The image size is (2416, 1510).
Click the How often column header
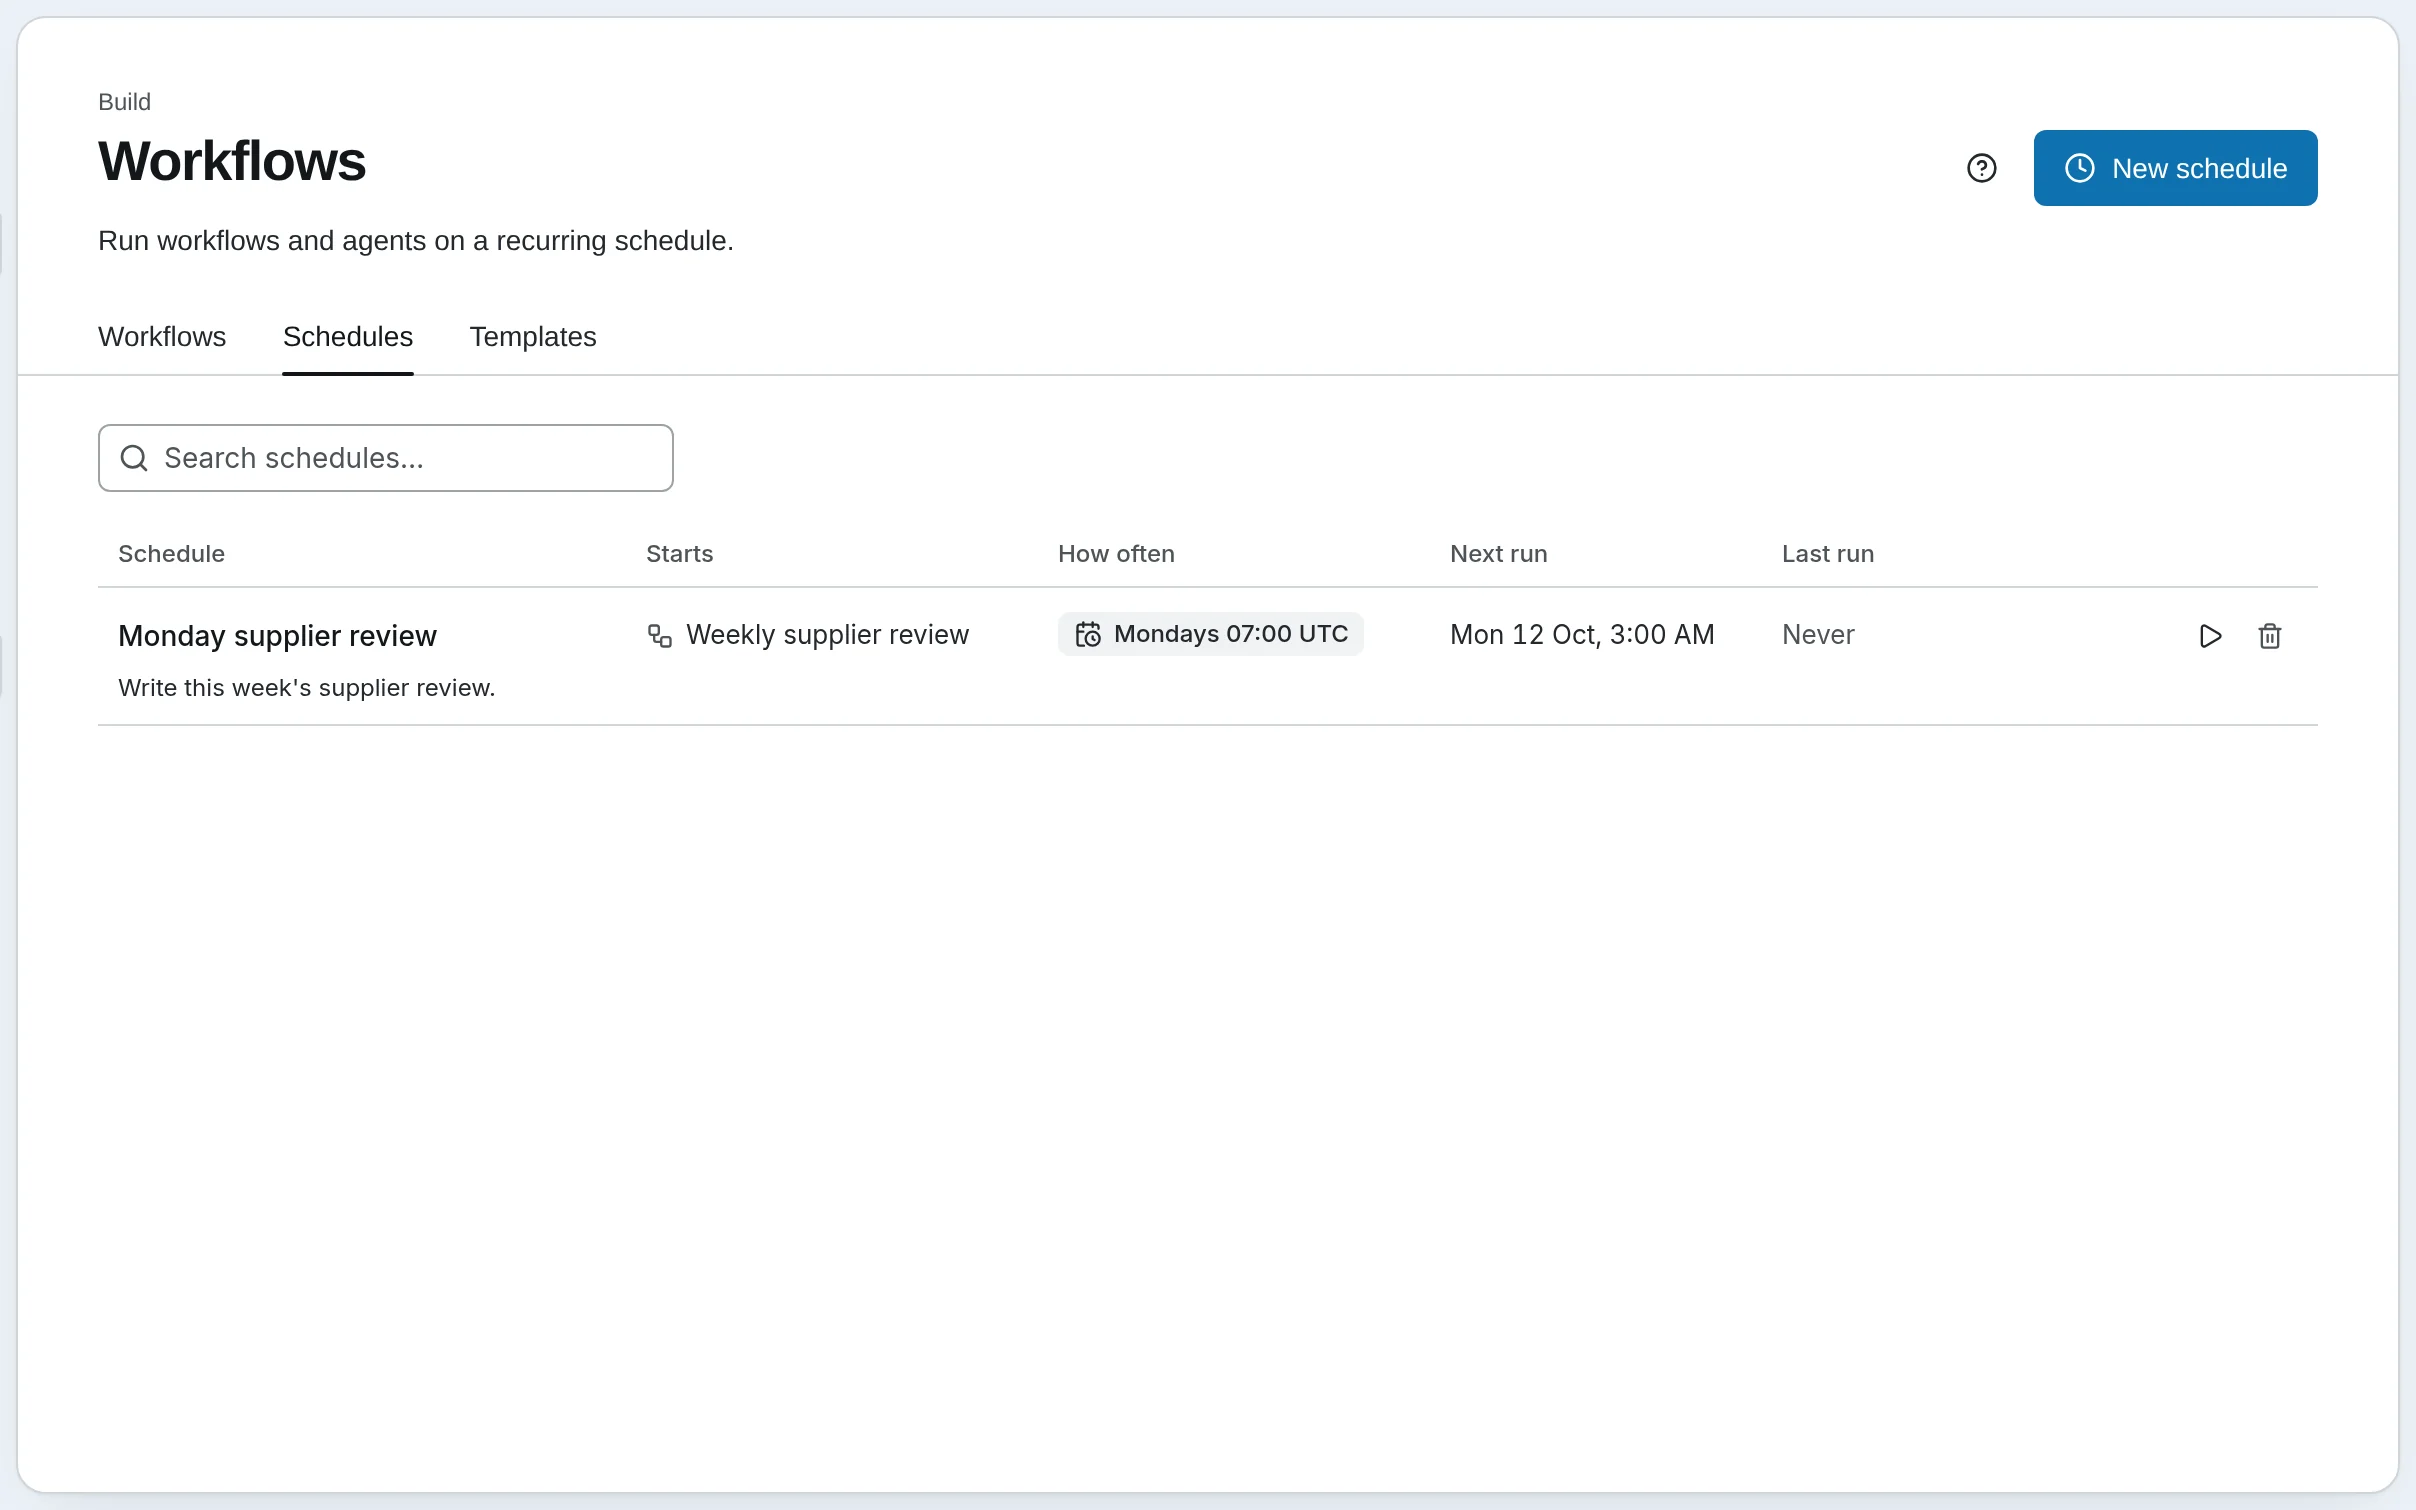(1116, 554)
